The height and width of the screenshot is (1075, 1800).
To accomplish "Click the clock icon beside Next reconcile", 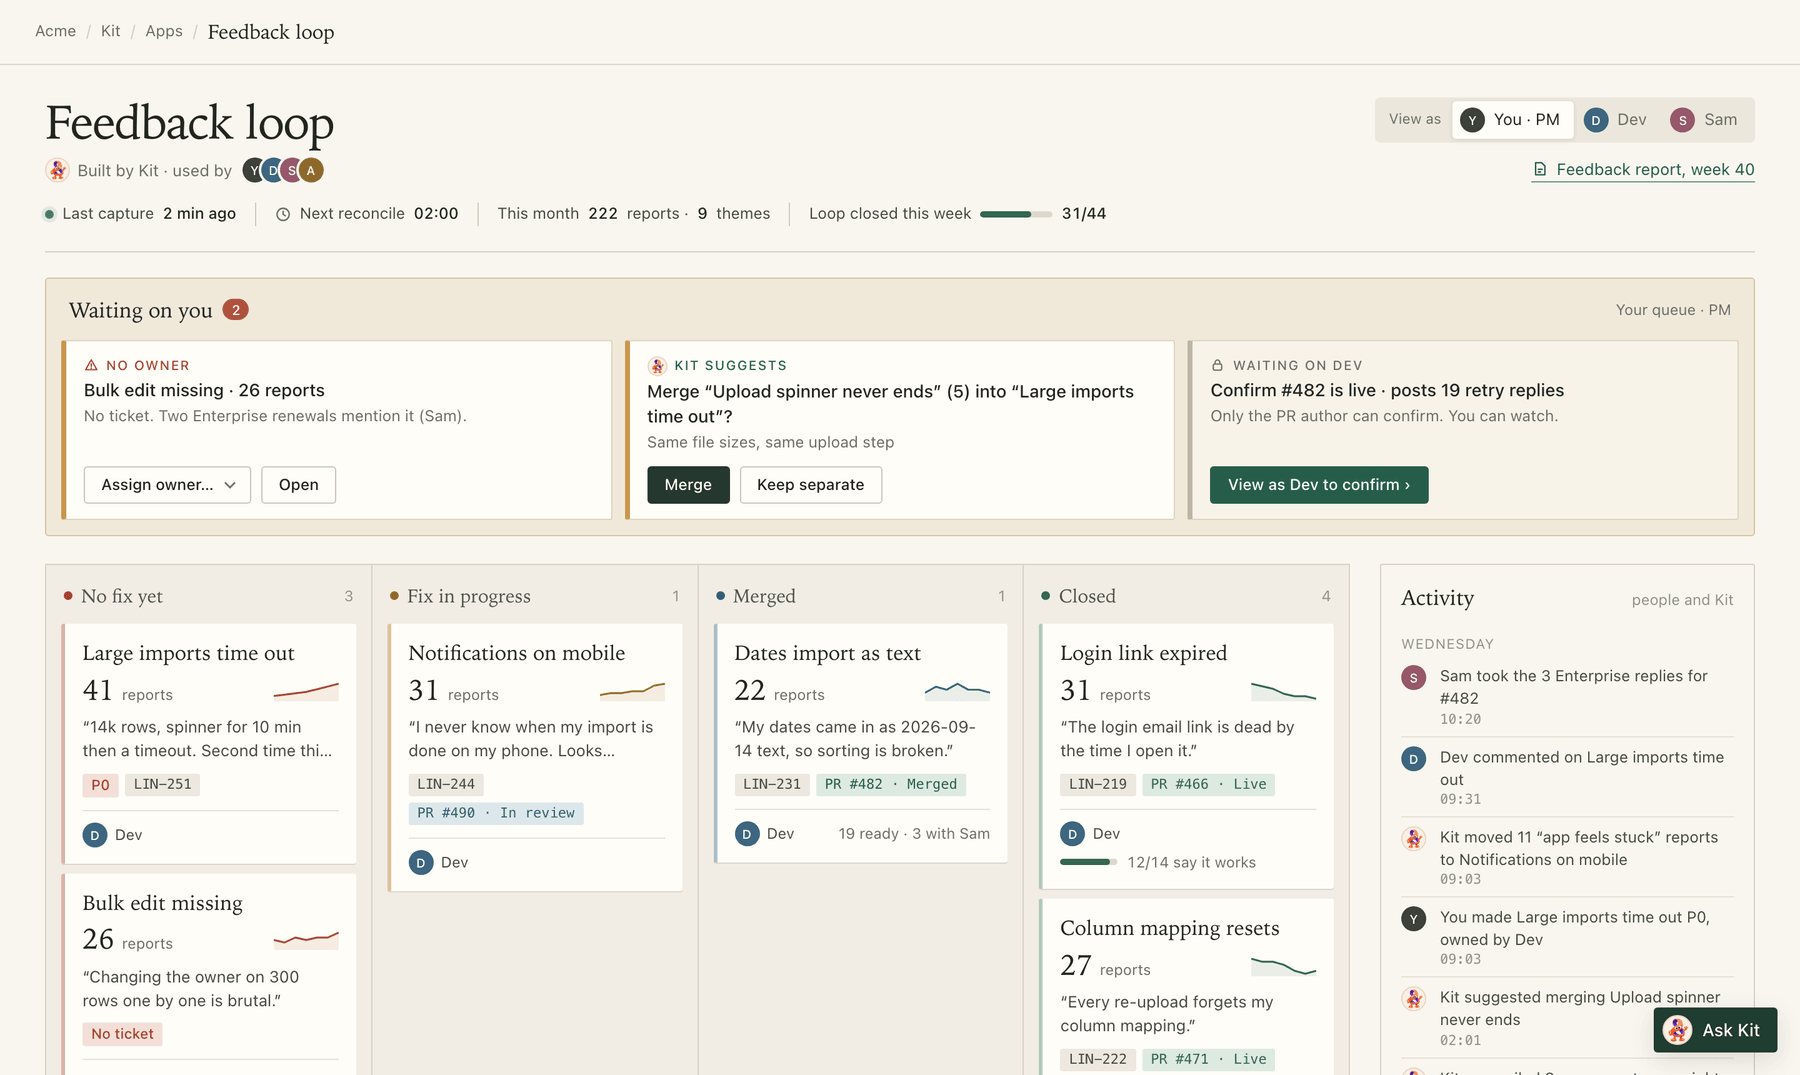I will 283,214.
